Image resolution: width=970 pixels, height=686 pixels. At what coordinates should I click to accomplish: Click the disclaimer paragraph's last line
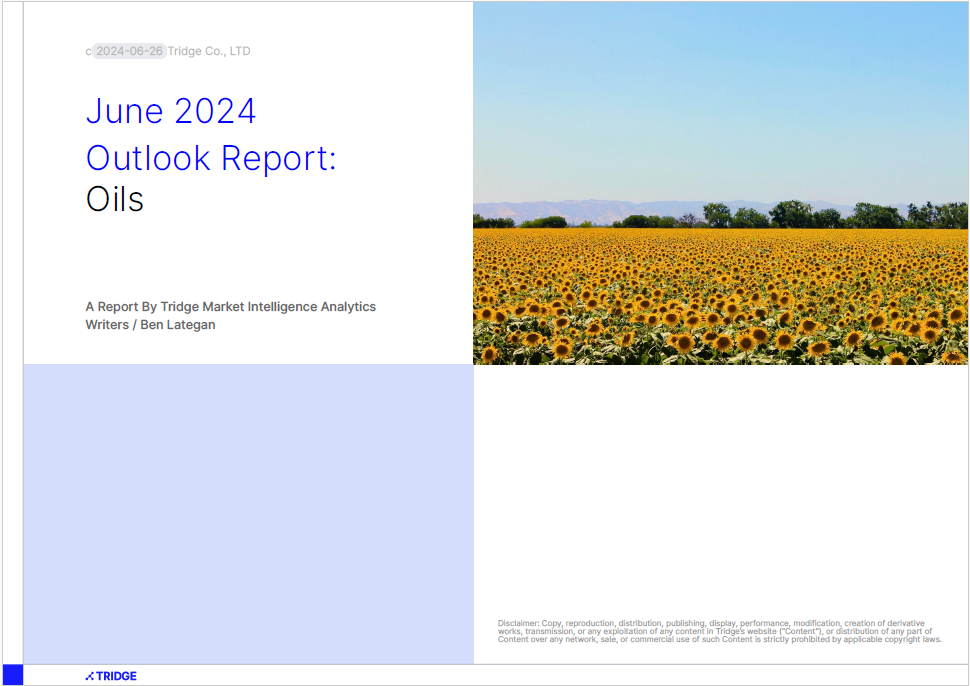pos(720,640)
